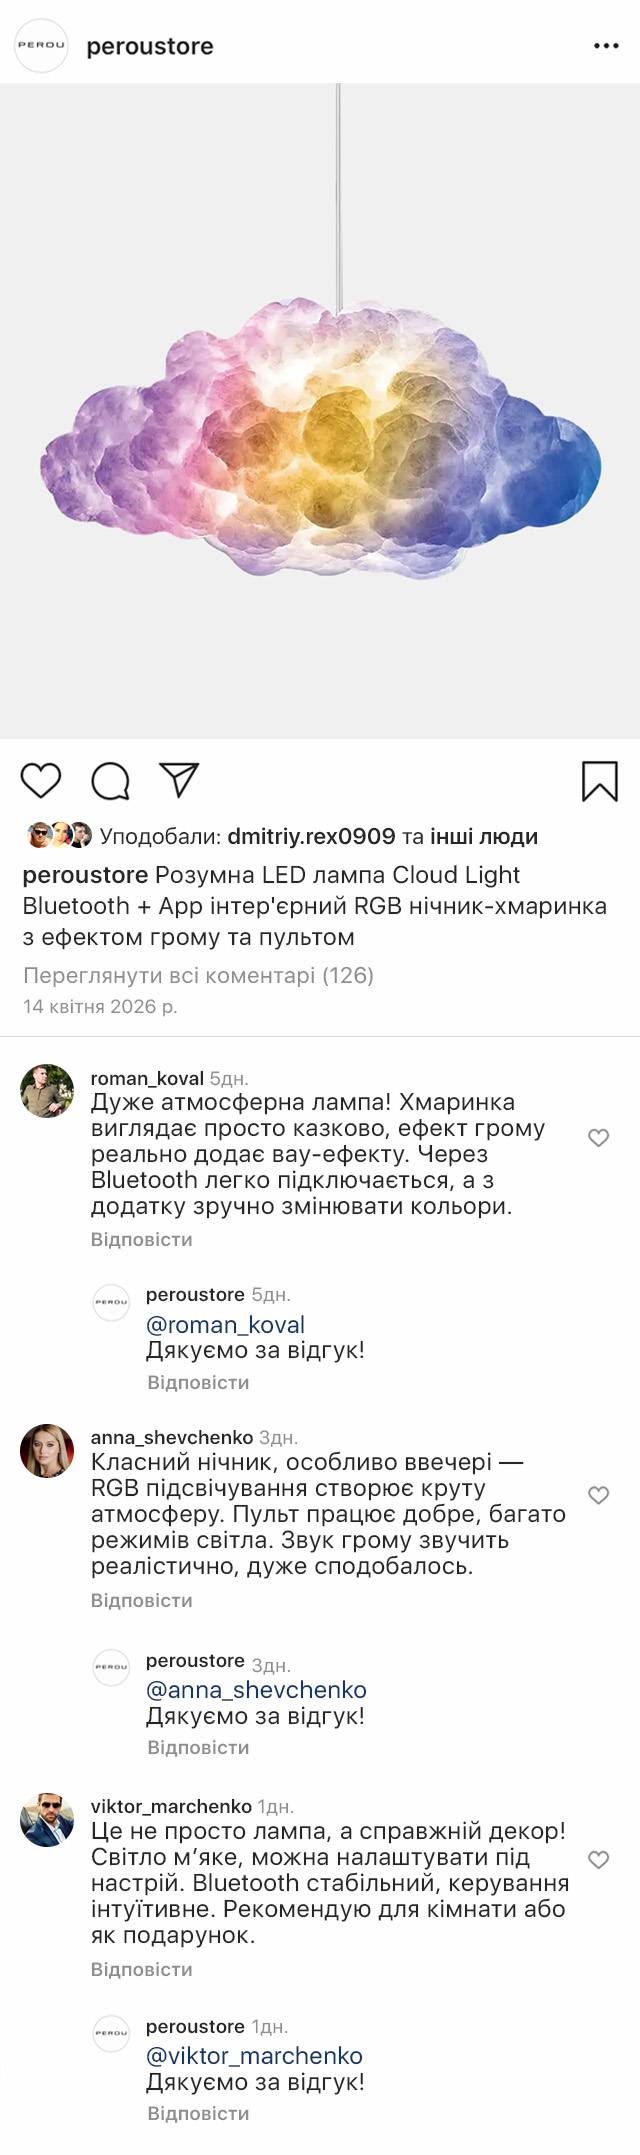Viewport: 640px width, 2155px height.
Task: Open anna_shevchenko's profile avatar
Action: coord(47,1451)
